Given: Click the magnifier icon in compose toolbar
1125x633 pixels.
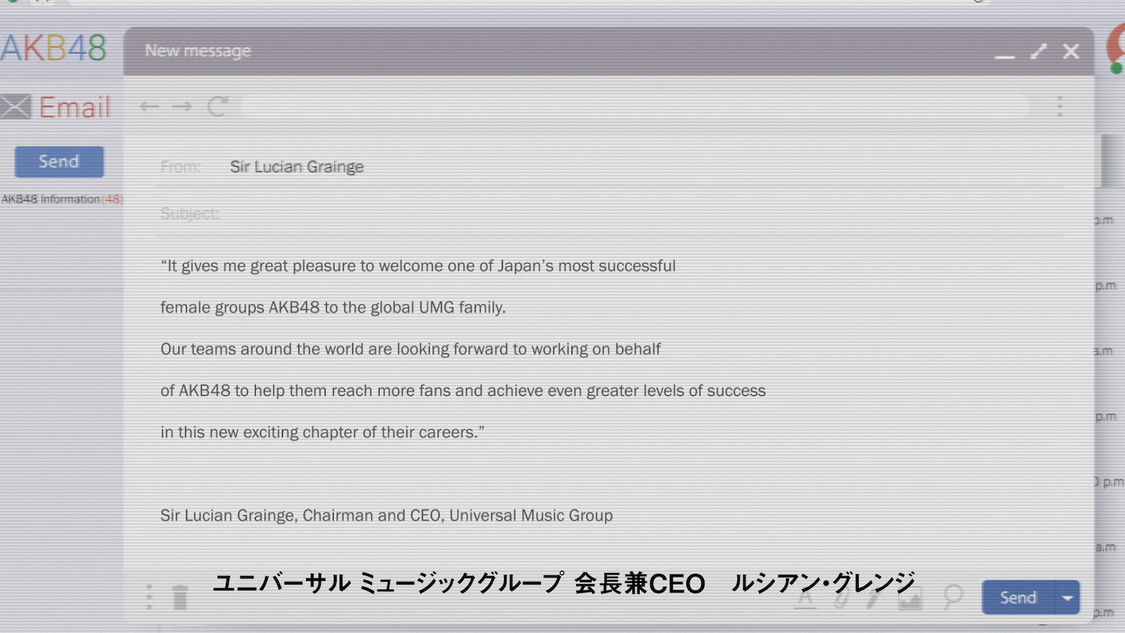Looking at the screenshot, I should (953, 597).
